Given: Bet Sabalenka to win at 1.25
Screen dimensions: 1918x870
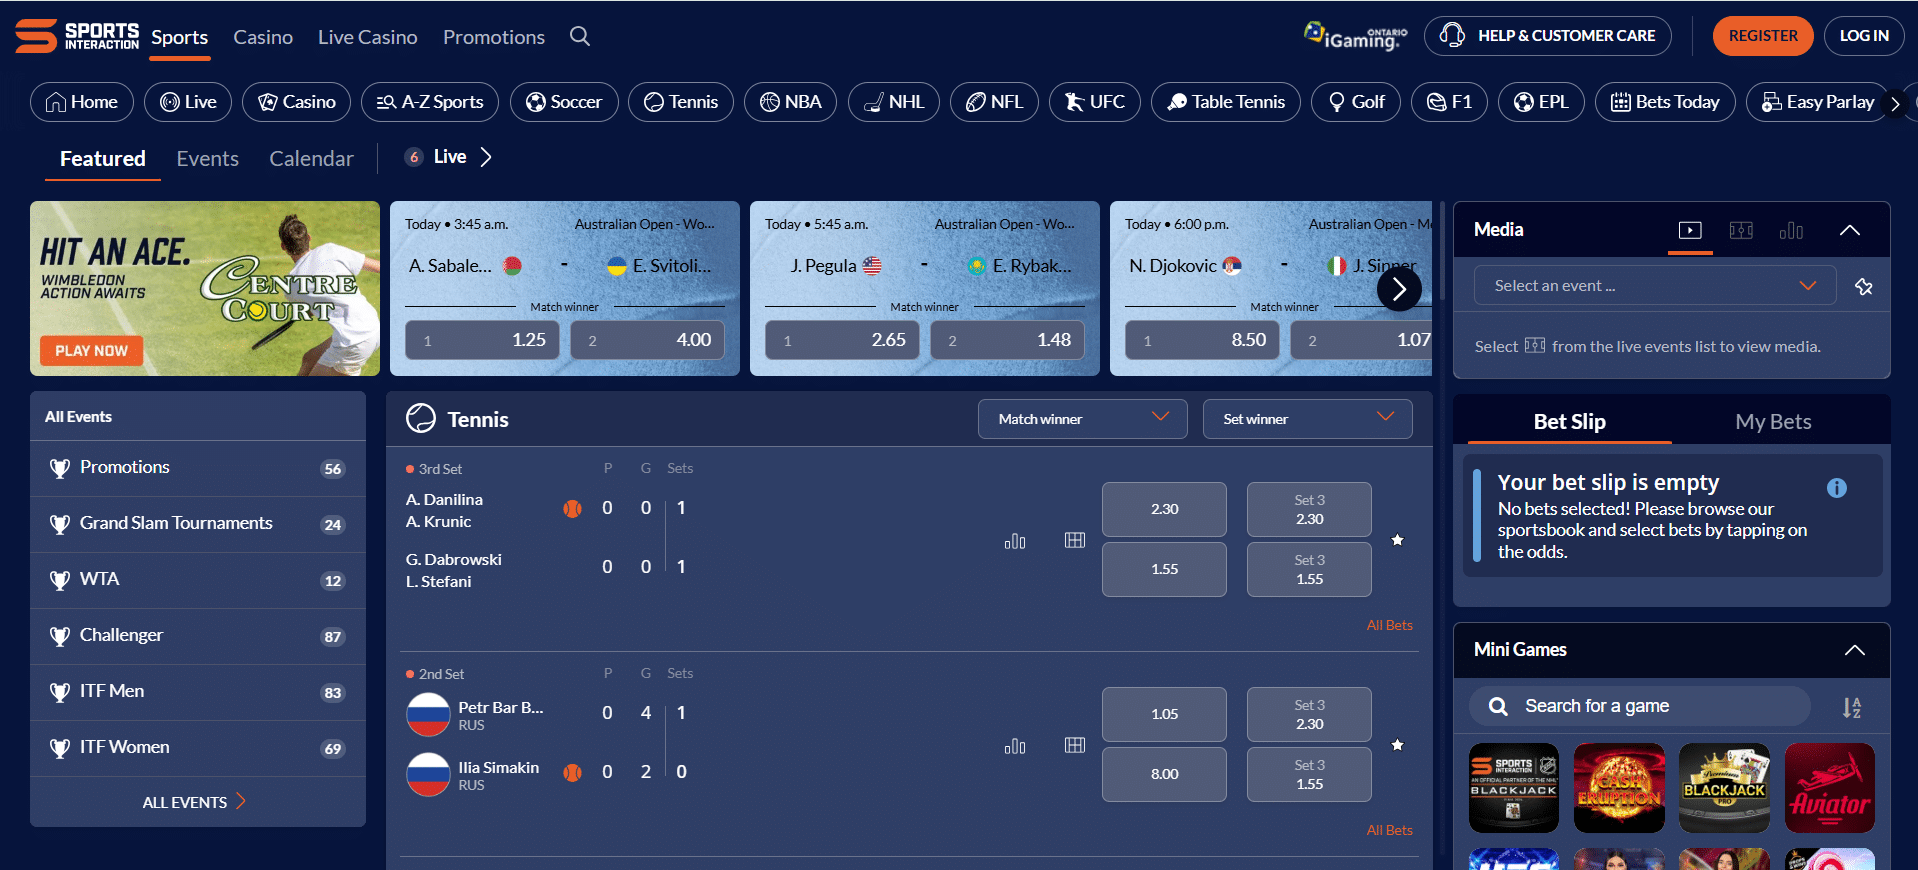Looking at the screenshot, I should coord(482,340).
